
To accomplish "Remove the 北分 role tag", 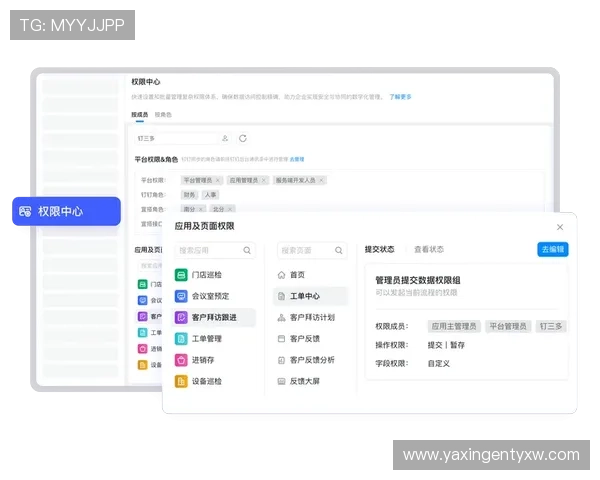I will point(230,209).
